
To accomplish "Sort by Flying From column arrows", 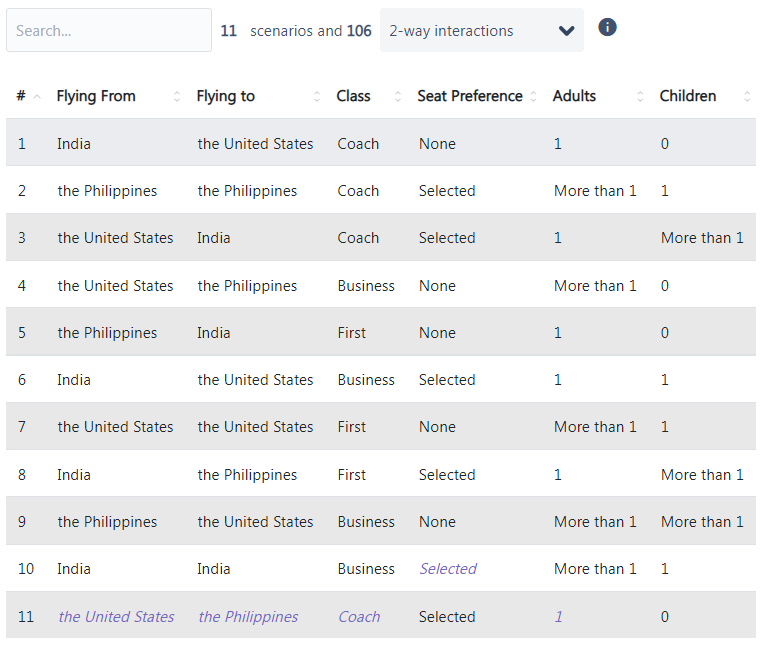I will point(177,97).
